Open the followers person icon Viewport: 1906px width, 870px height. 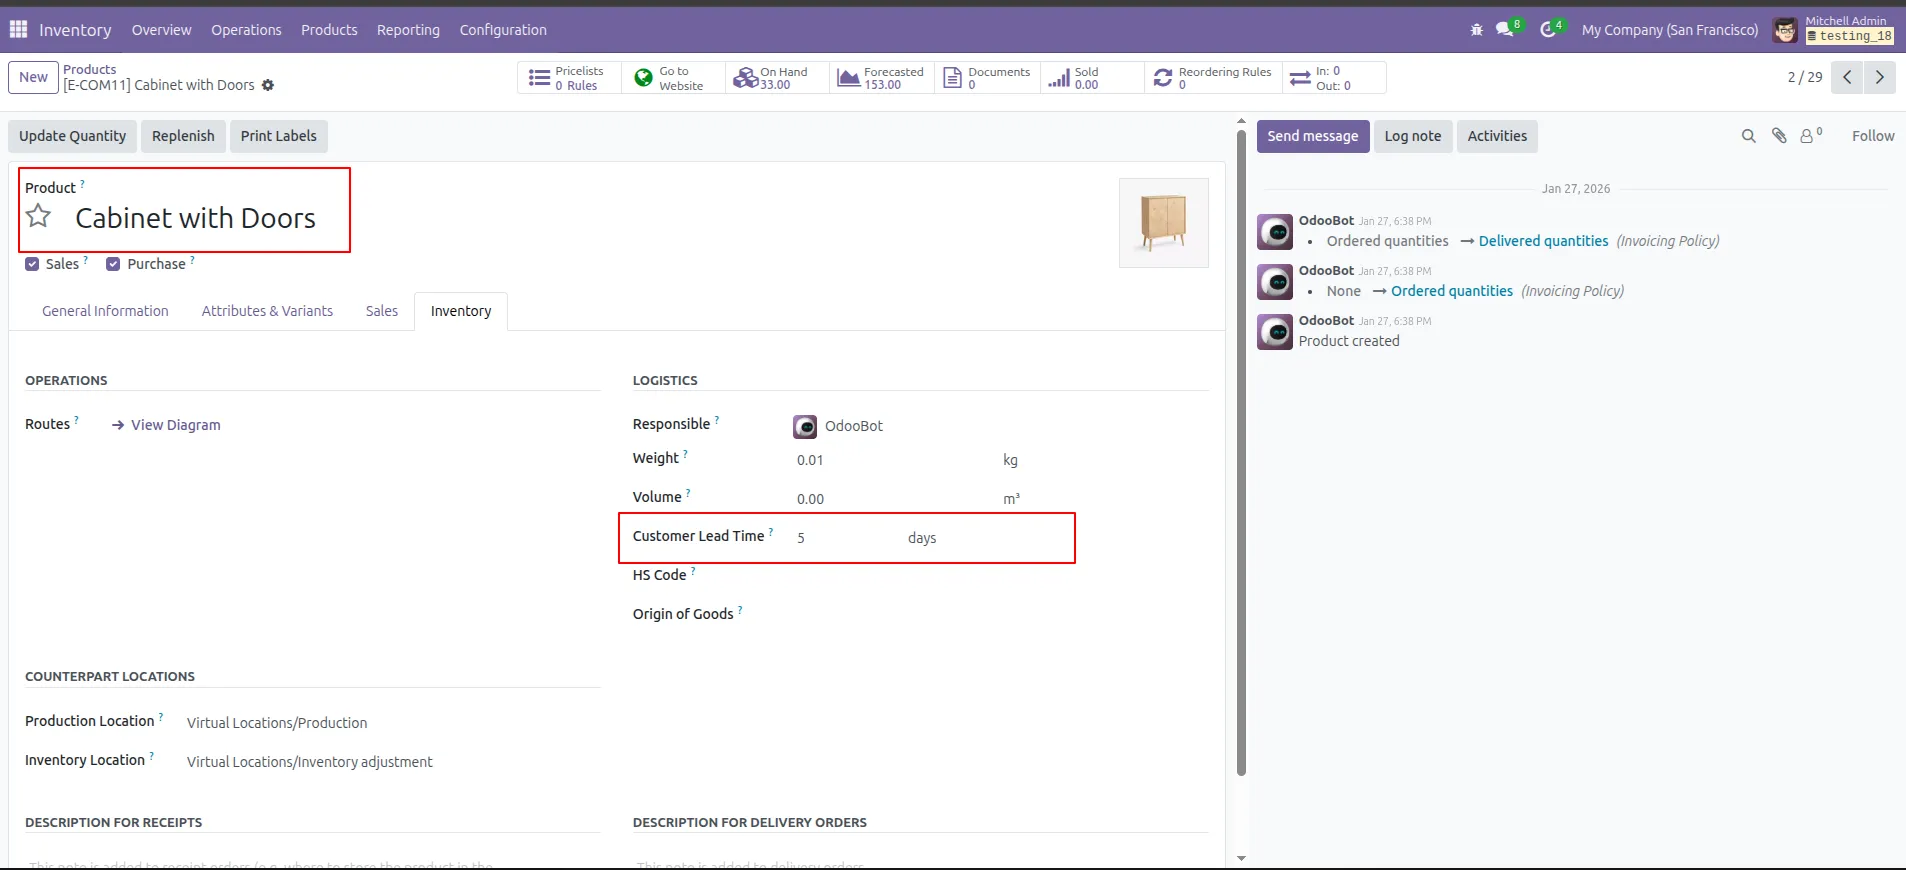pos(1808,136)
